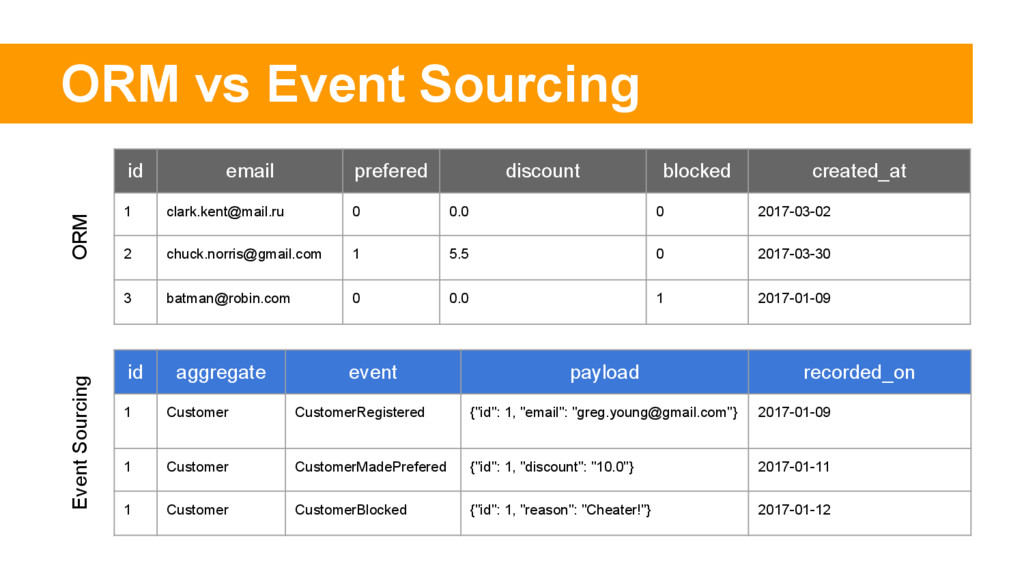Select the 'blocked' column header

(x=697, y=171)
